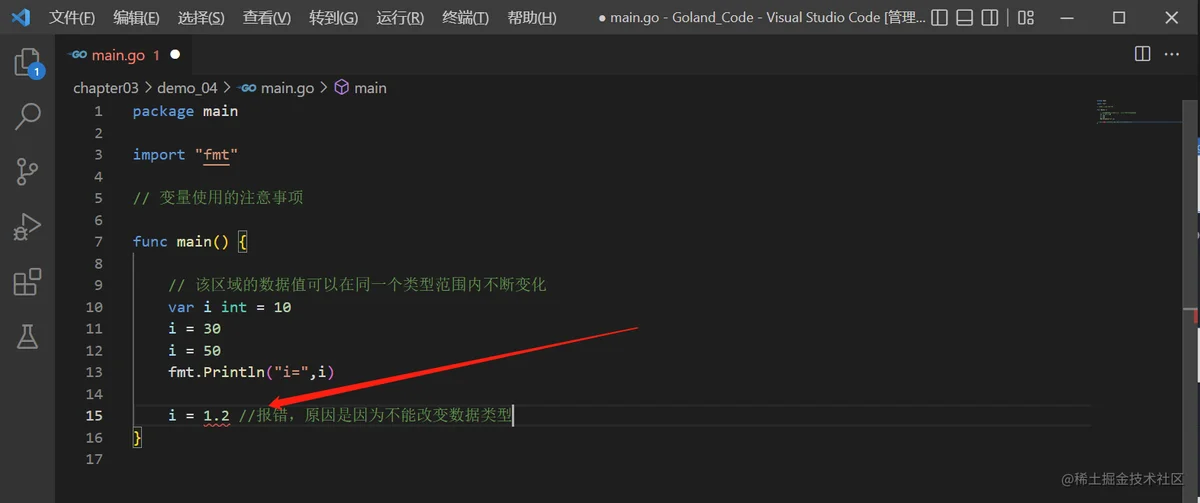Viewport: 1200px width, 503px height.
Task: Open the customize layout icon
Action: tap(1026, 18)
